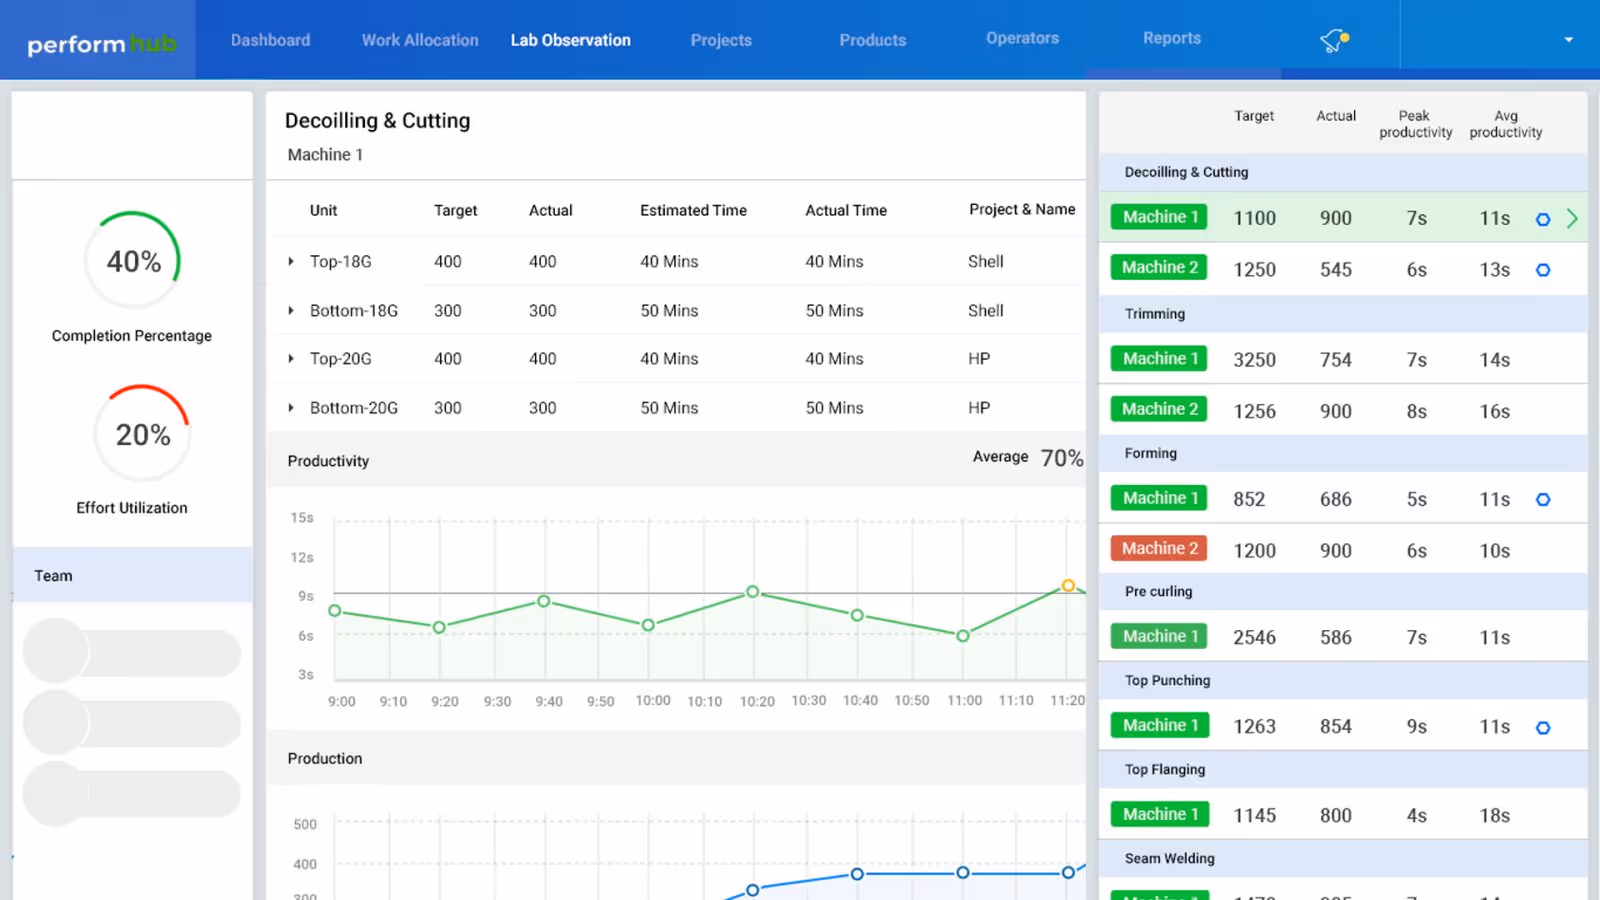Click the Productivity chart heading
The width and height of the screenshot is (1600, 900).
pos(328,461)
